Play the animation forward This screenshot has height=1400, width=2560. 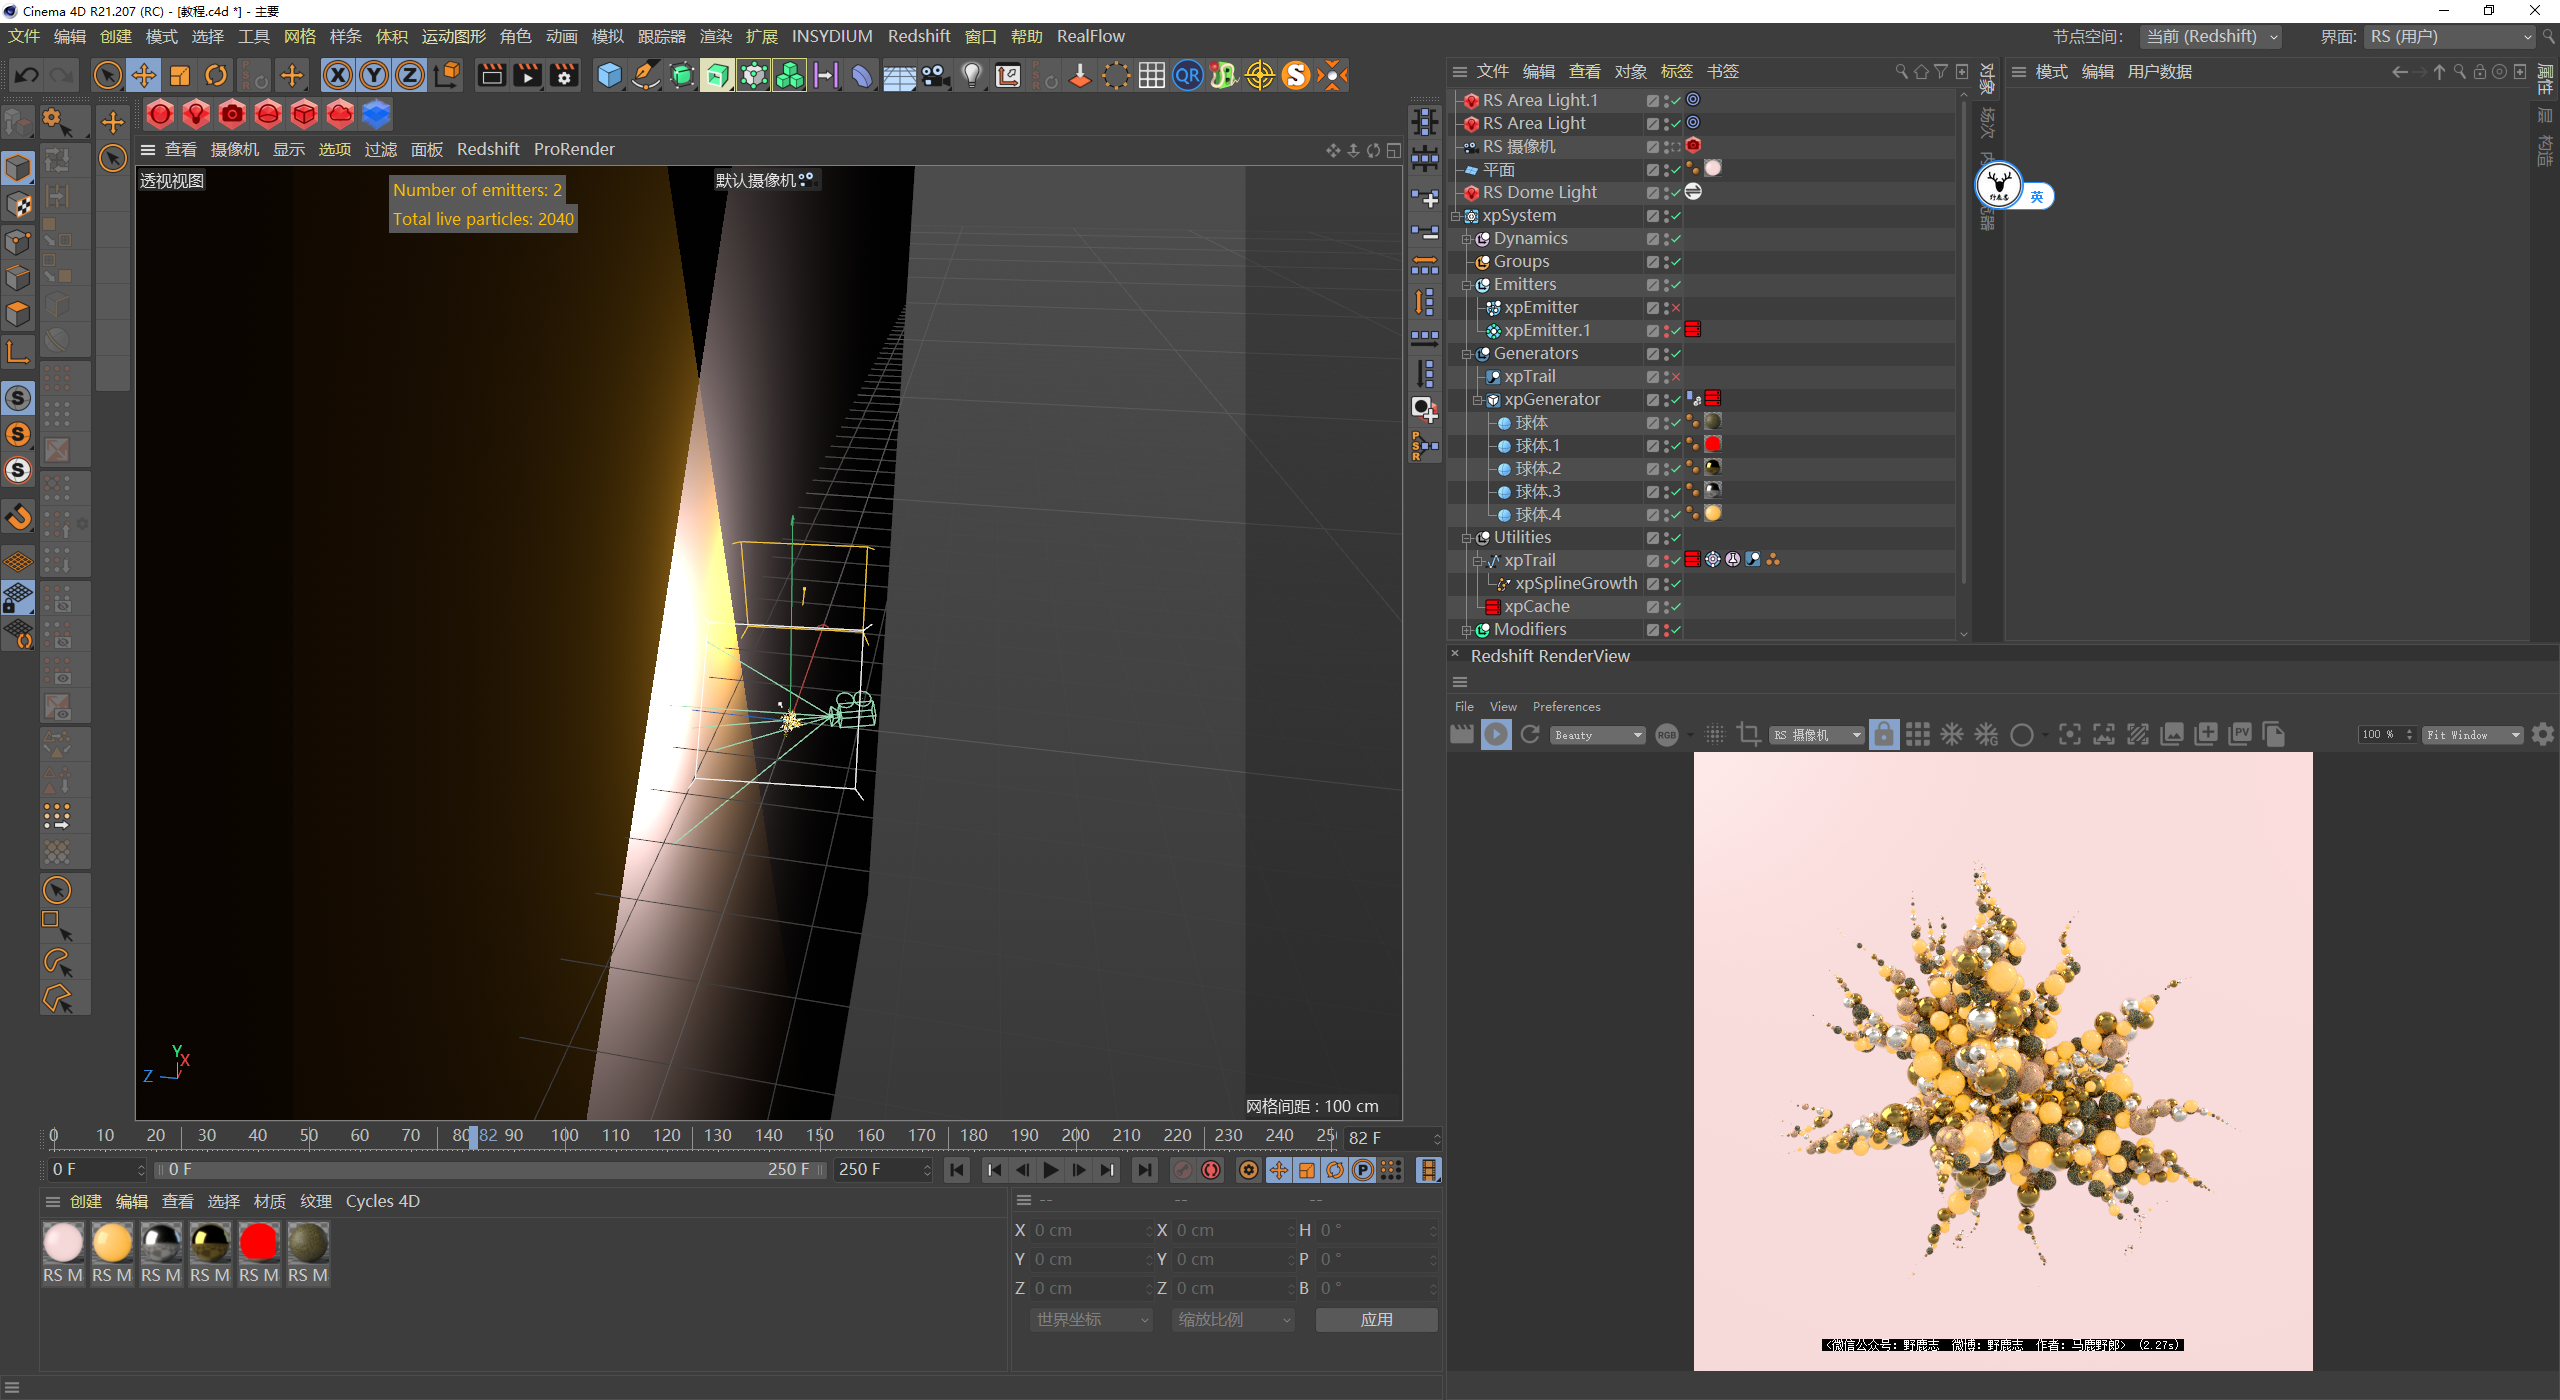pyautogui.click(x=1051, y=1170)
